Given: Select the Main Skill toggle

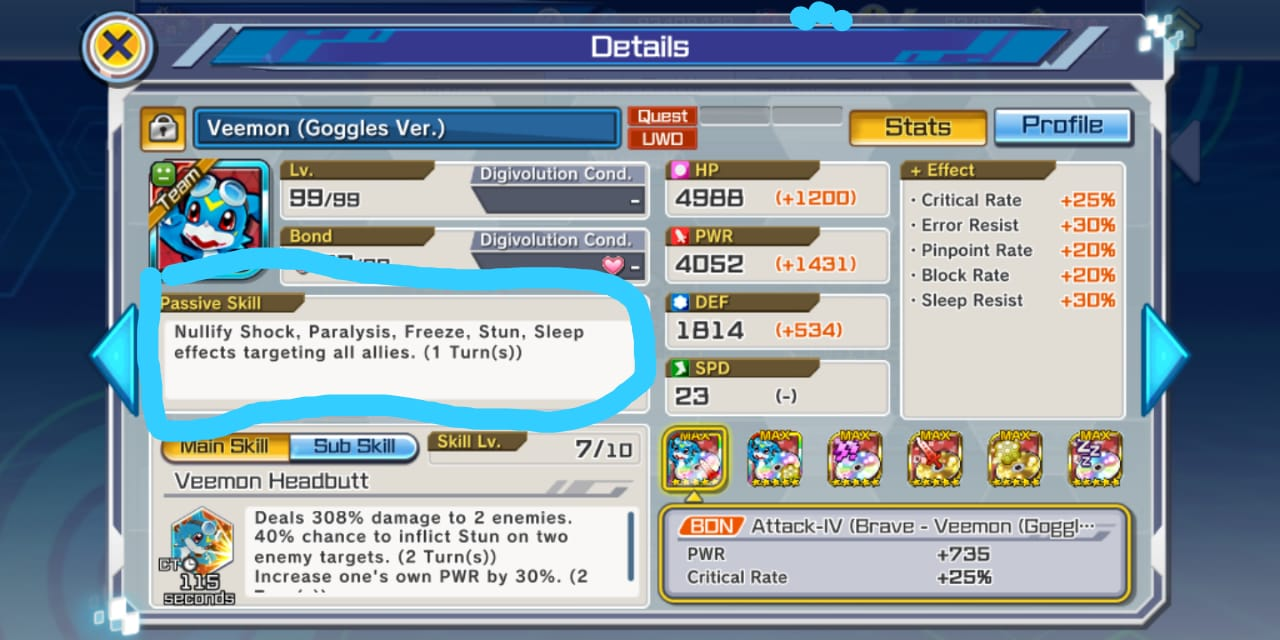Looking at the screenshot, I should pos(226,447).
